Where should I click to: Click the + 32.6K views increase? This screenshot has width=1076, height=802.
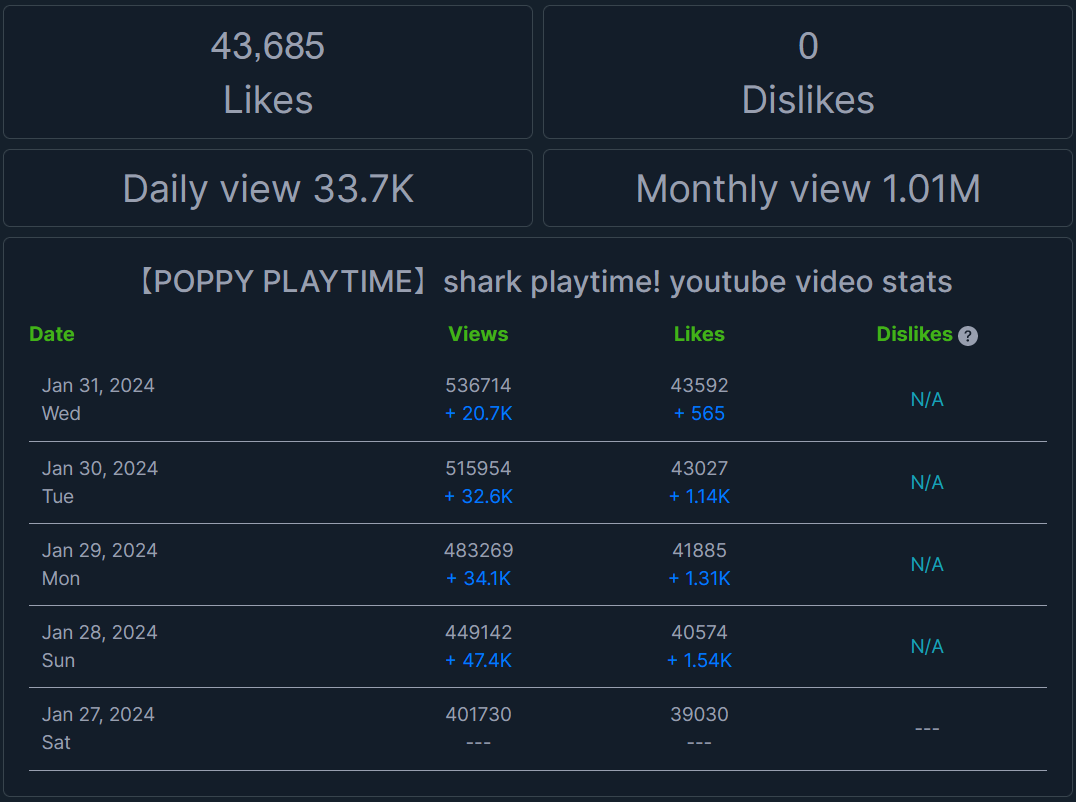point(478,497)
